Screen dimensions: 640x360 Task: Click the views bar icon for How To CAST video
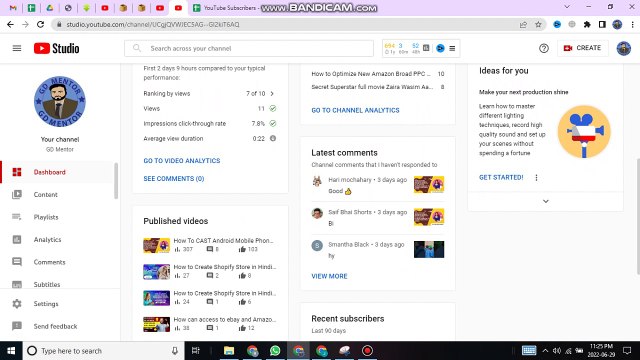[177, 249]
